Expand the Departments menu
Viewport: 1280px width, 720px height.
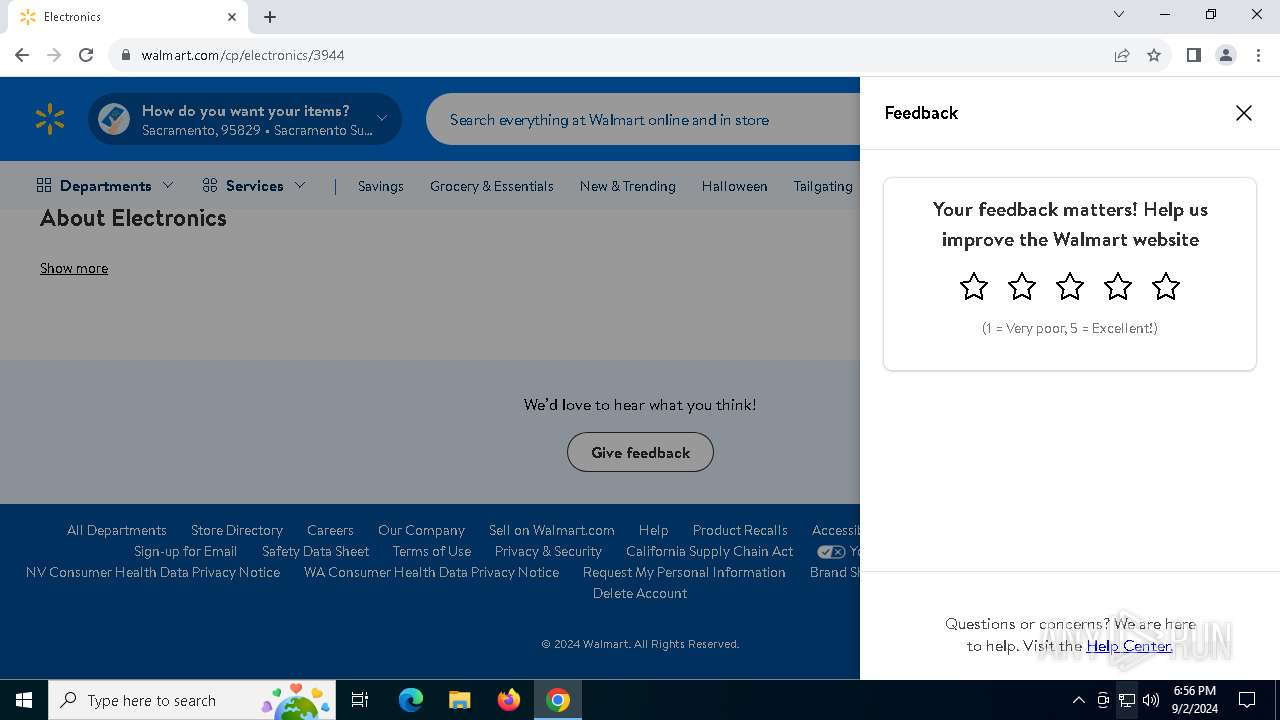pyautogui.click(x=105, y=186)
